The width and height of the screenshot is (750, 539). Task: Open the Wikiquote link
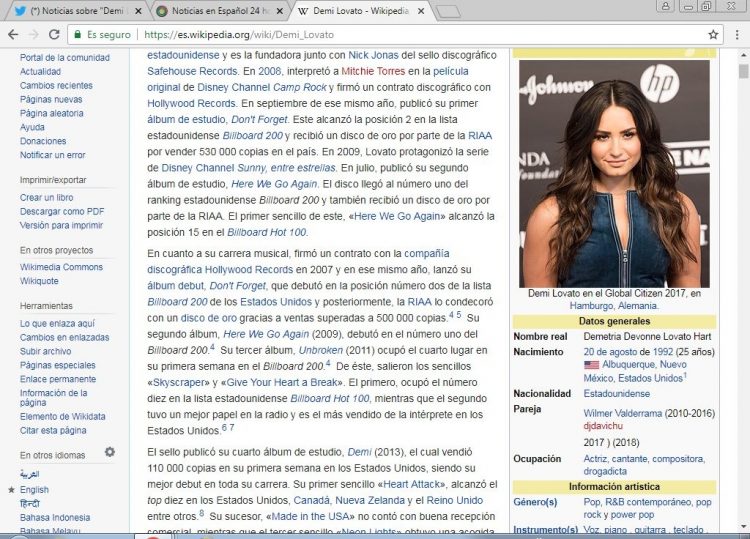coord(39,281)
